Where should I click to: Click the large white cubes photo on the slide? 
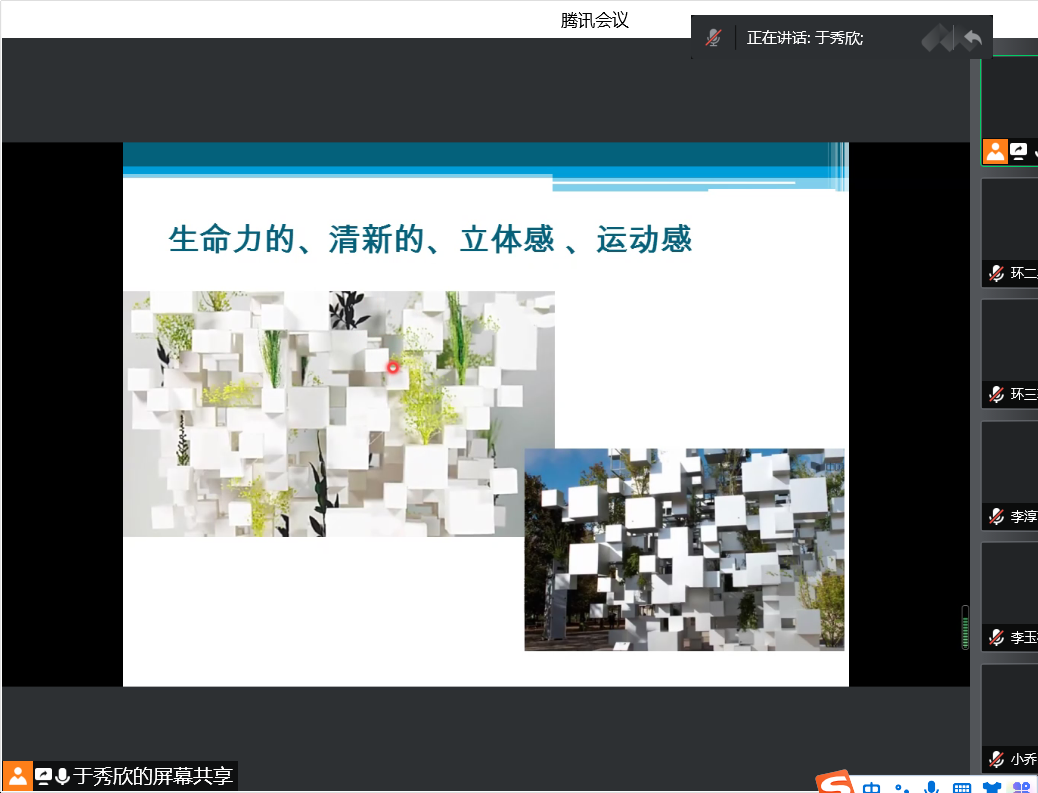click(x=338, y=413)
